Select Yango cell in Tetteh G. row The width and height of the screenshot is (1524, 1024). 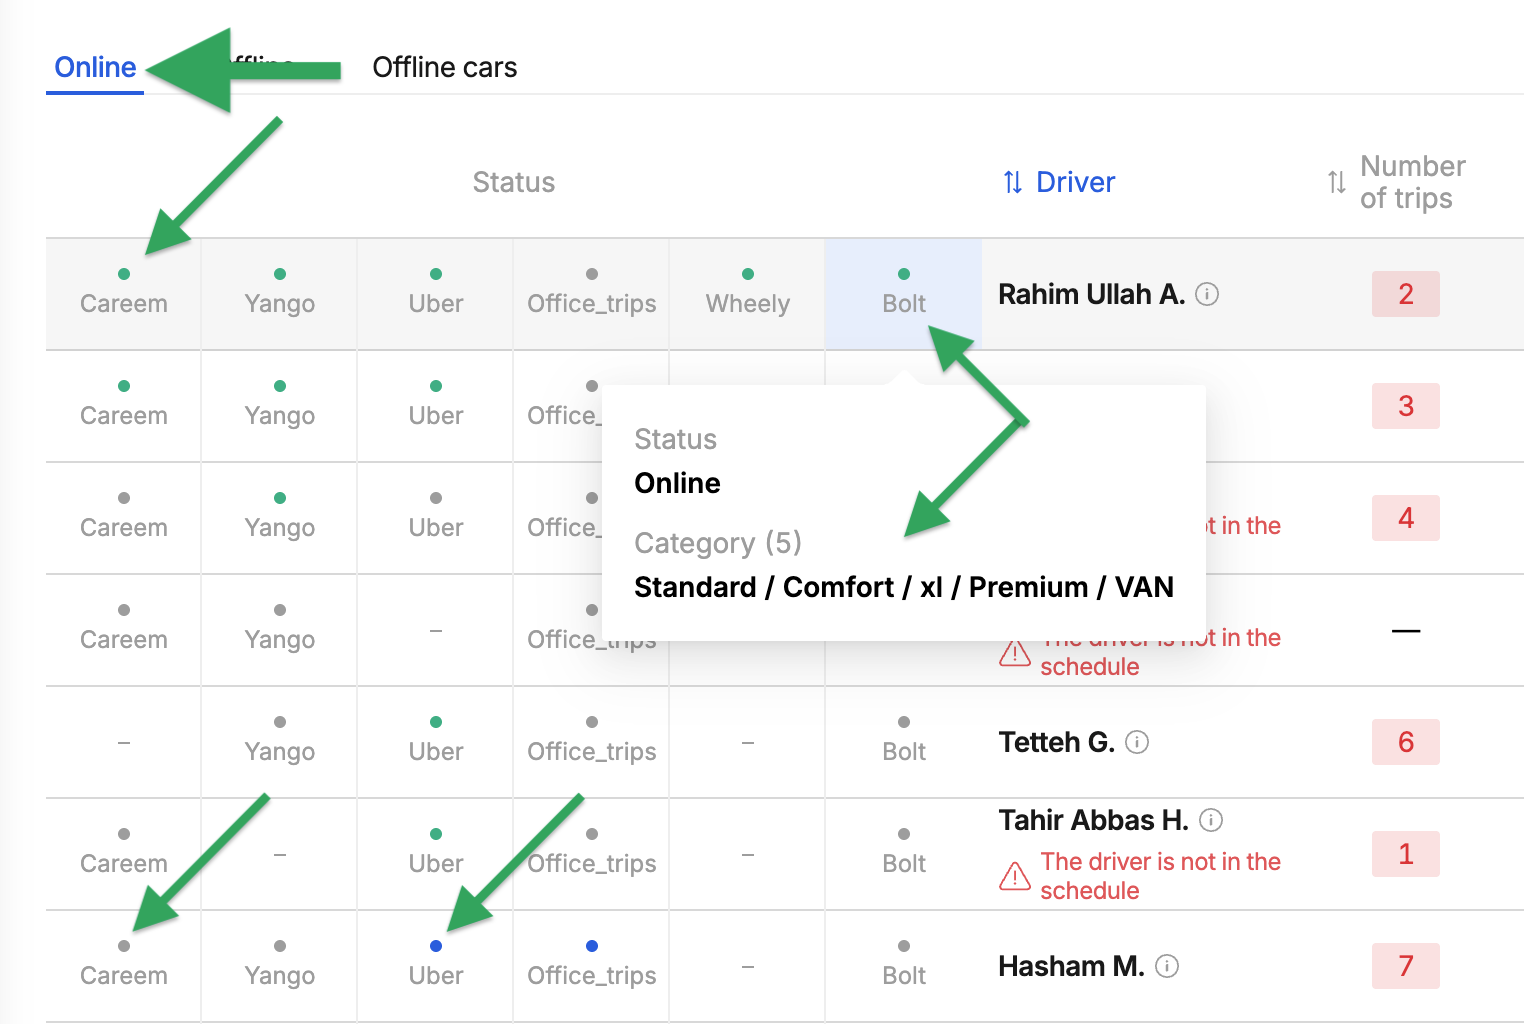(280, 742)
